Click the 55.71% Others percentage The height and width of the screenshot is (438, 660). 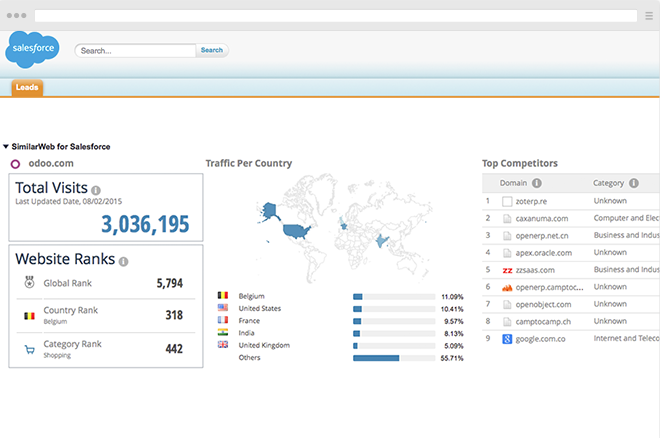452,358
